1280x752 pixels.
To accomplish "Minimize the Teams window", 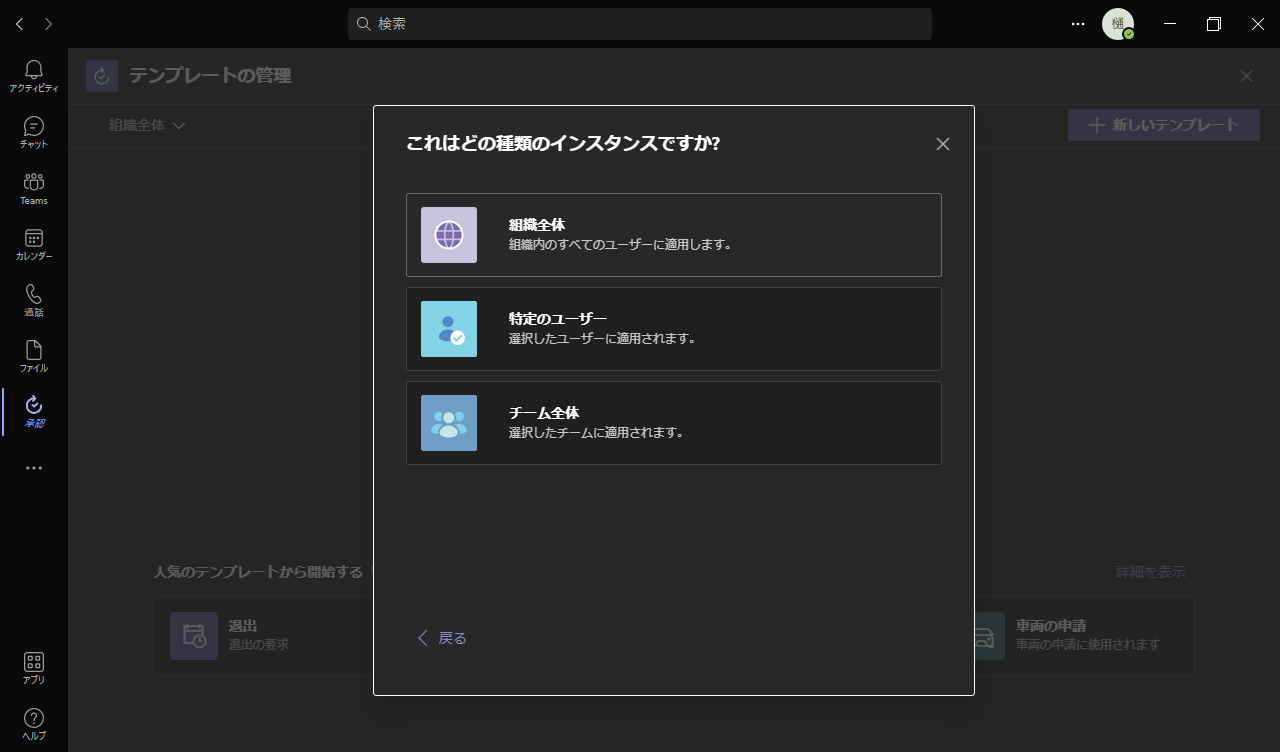I will [1170, 24].
